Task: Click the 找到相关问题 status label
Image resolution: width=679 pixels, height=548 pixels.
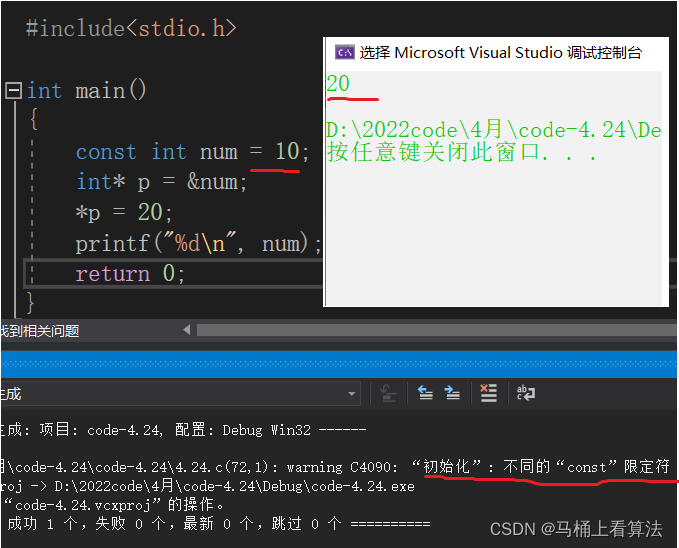Action: (x=40, y=330)
